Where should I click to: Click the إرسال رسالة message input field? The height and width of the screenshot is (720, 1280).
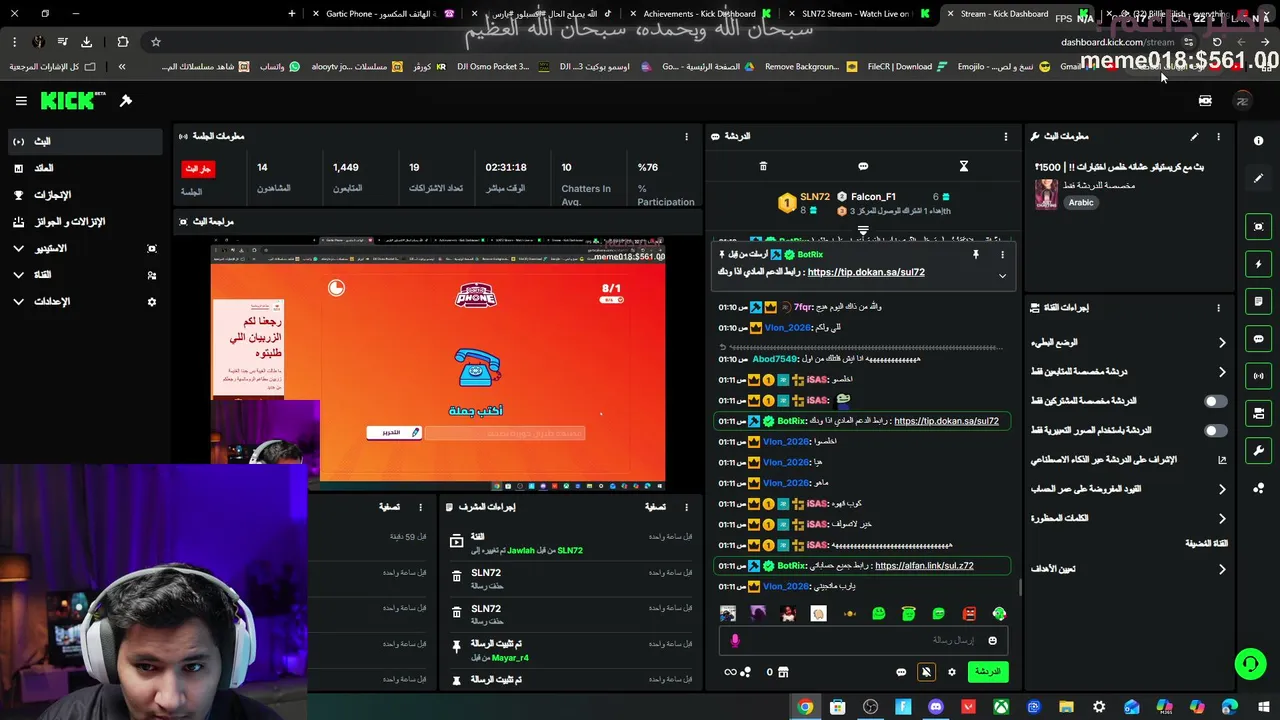[865, 640]
